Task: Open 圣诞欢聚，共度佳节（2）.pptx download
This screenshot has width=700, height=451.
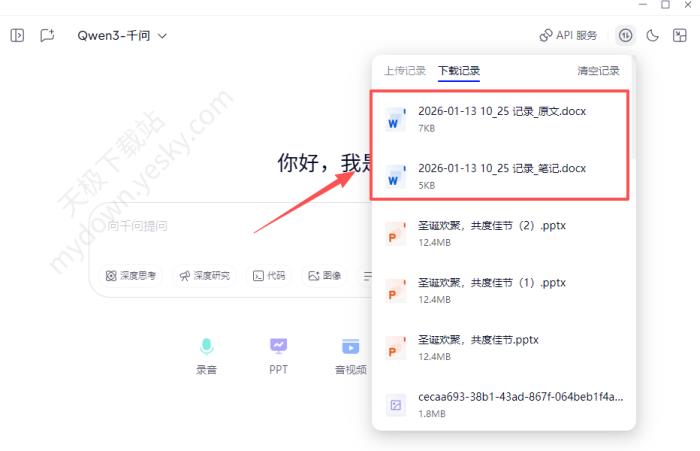Action: point(491,225)
